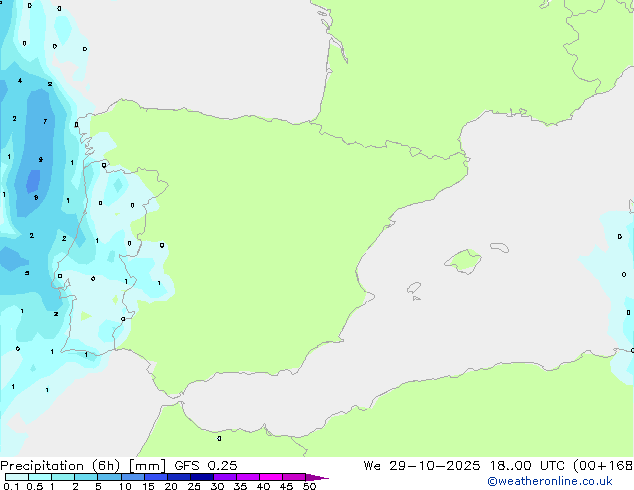Click the purple over-50 arrow at legend end
Screen dimensions: 634x490
[317, 477]
